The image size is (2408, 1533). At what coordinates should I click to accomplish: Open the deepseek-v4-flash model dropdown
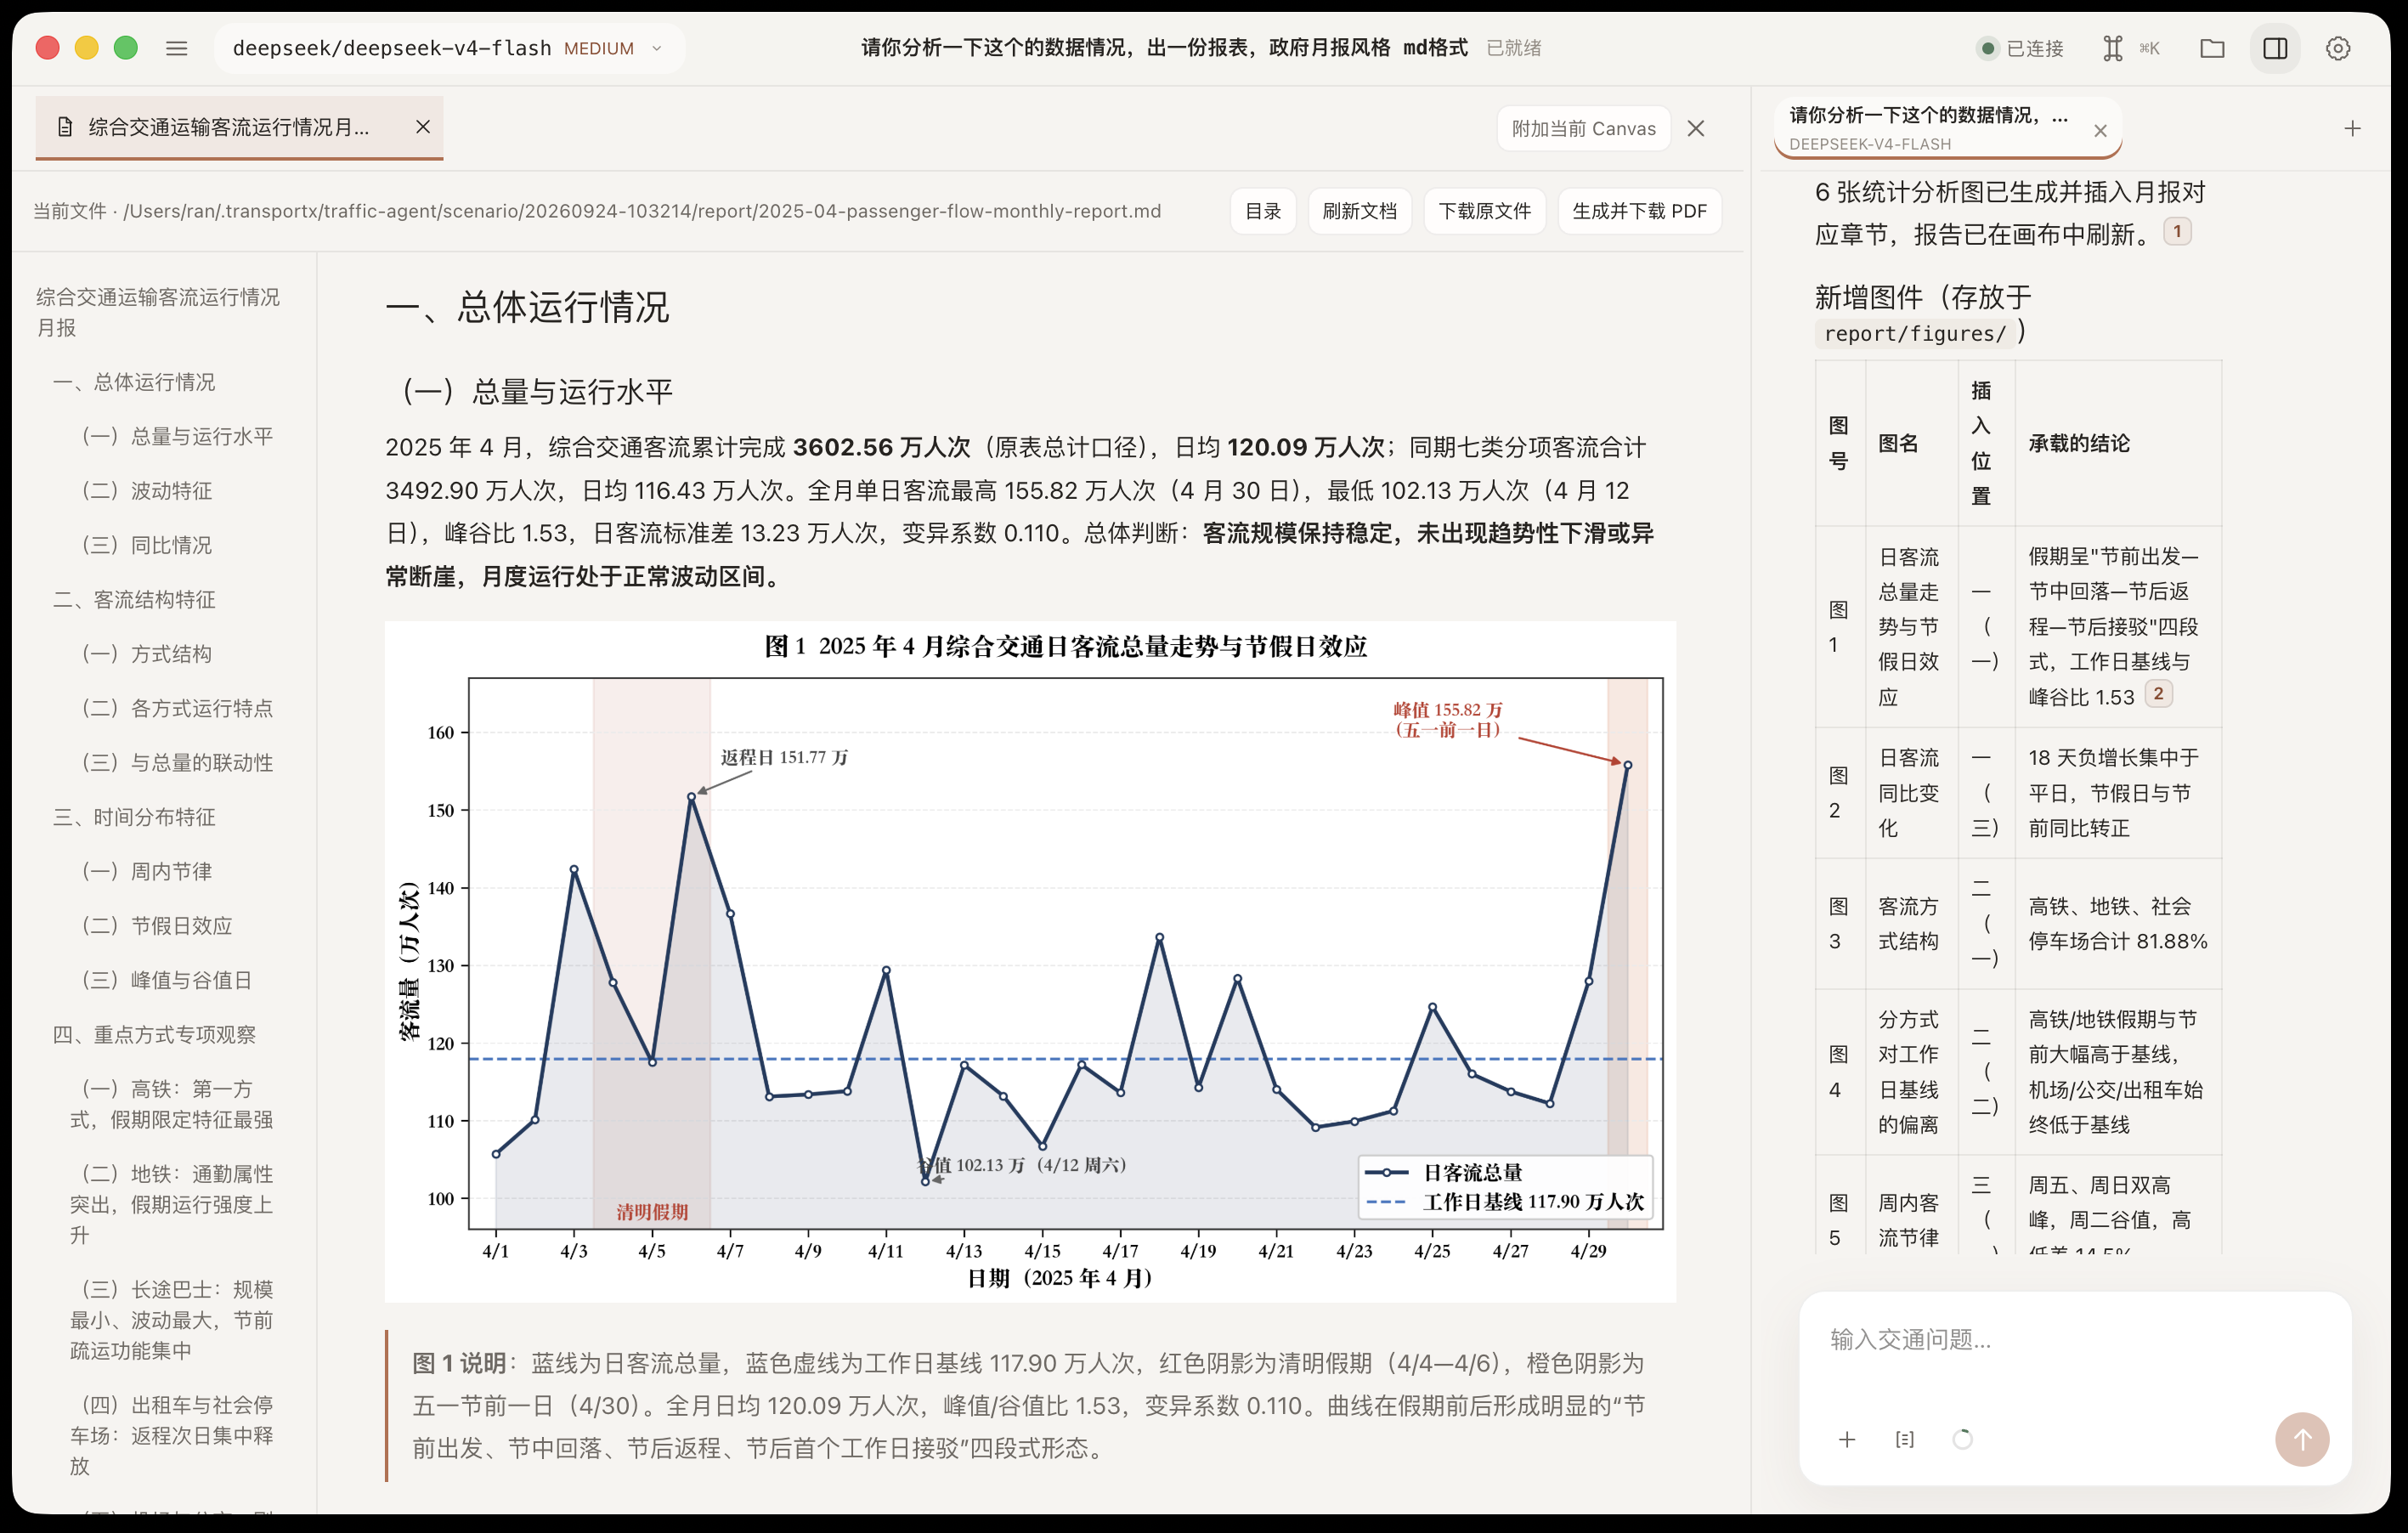pos(448,48)
